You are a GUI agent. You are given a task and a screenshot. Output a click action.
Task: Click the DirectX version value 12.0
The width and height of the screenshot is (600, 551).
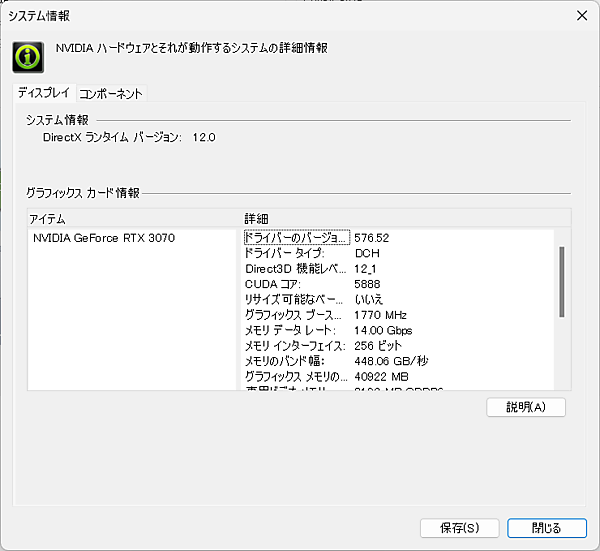coord(204,137)
